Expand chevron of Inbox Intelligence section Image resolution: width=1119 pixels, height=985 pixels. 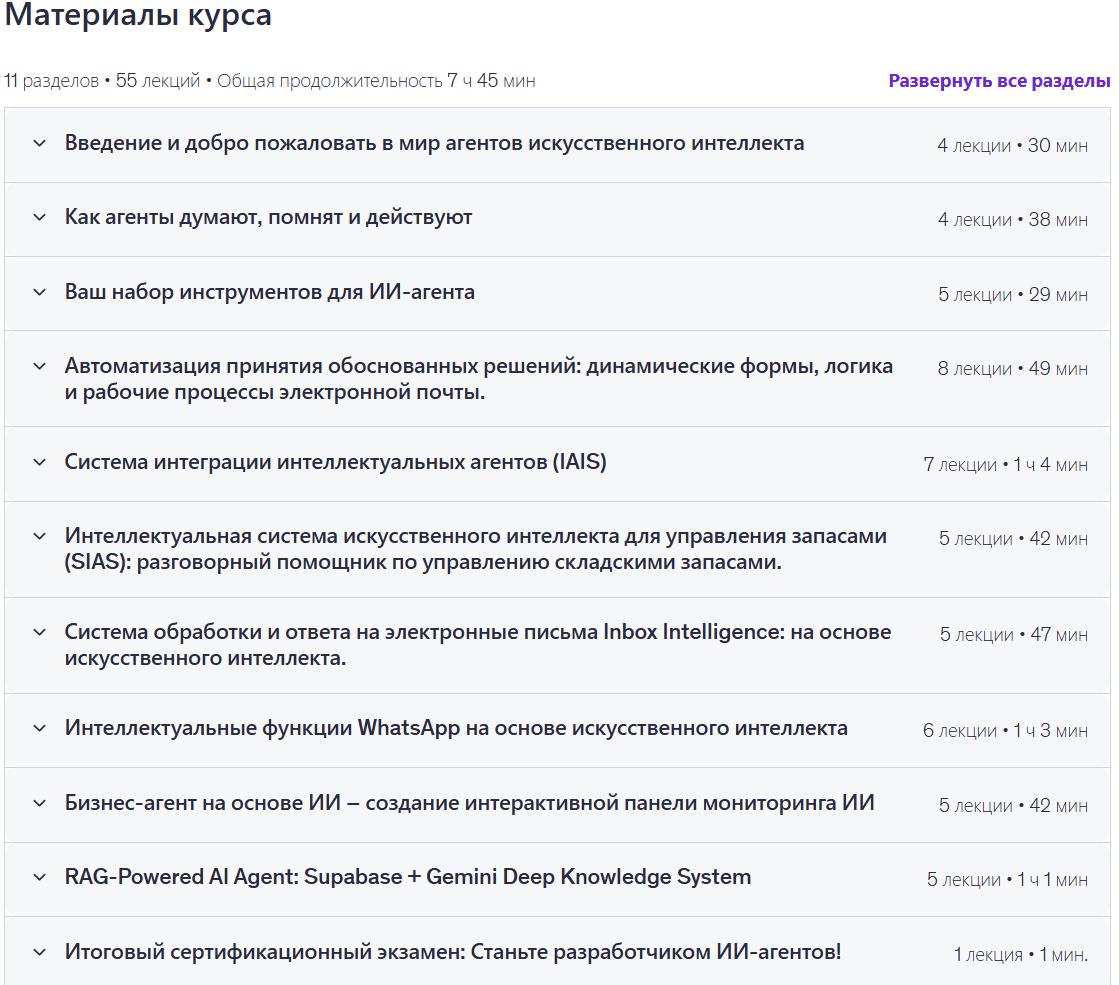click(40, 632)
